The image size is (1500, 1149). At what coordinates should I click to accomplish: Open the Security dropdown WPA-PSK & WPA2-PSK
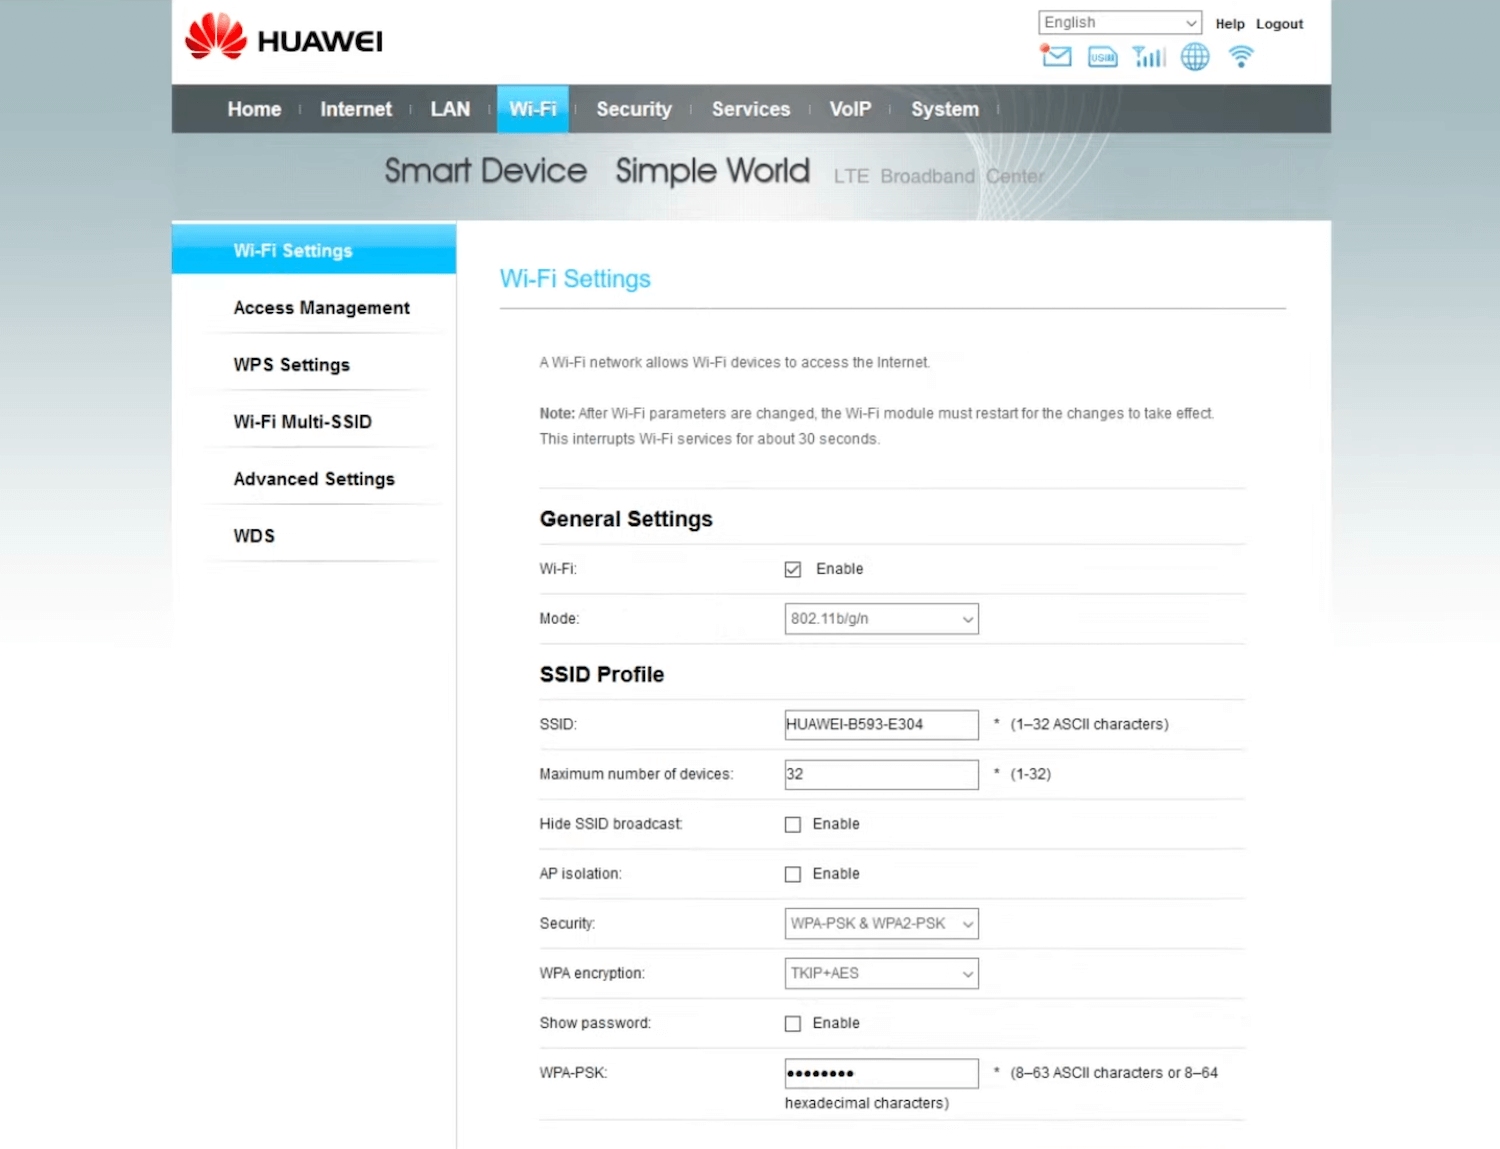click(x=881, y=924)
